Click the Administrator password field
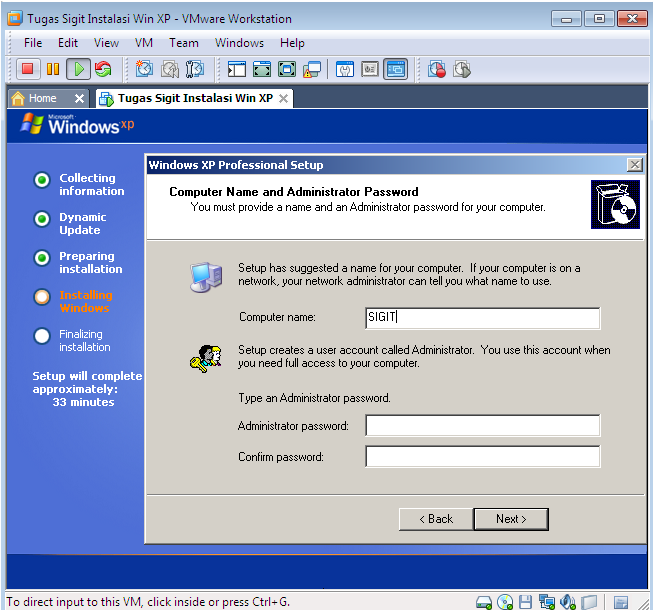The height and width of the screenshot is (611, 654). 483,425
